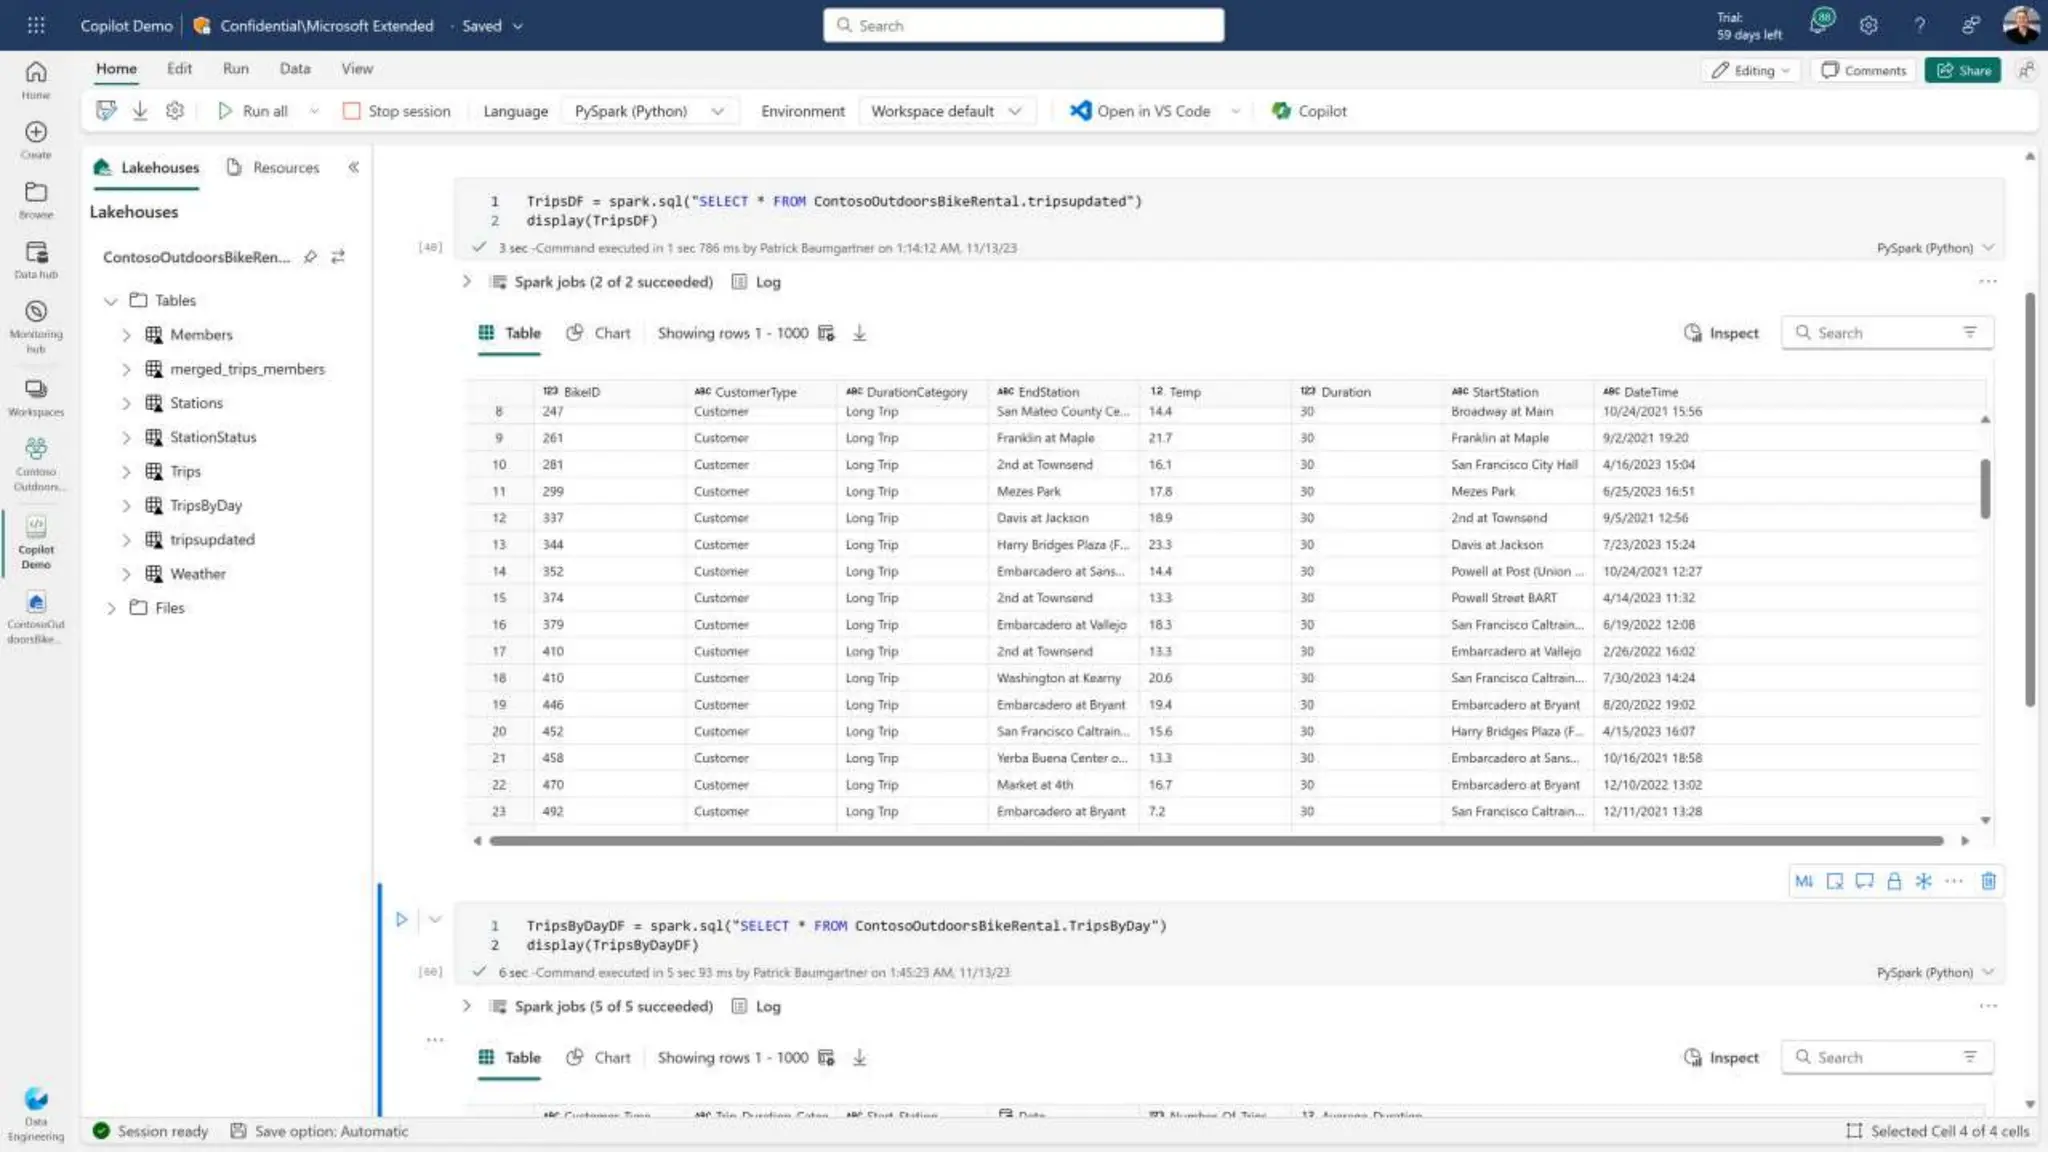Click the delete cell trash icon

coord(1988,881)
